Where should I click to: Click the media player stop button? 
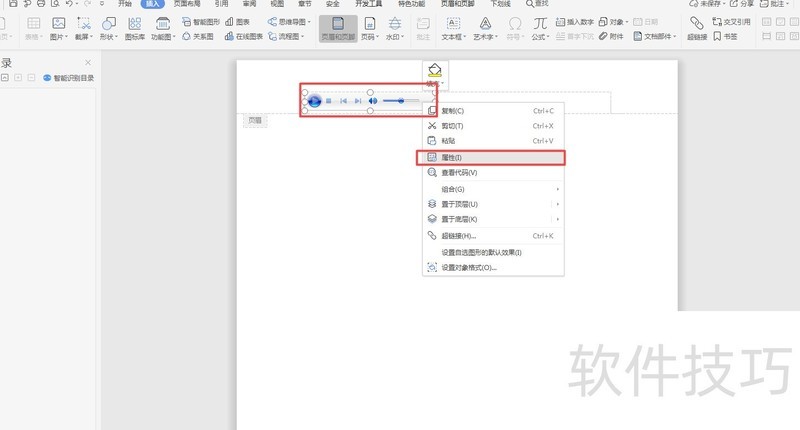(329, 101)
